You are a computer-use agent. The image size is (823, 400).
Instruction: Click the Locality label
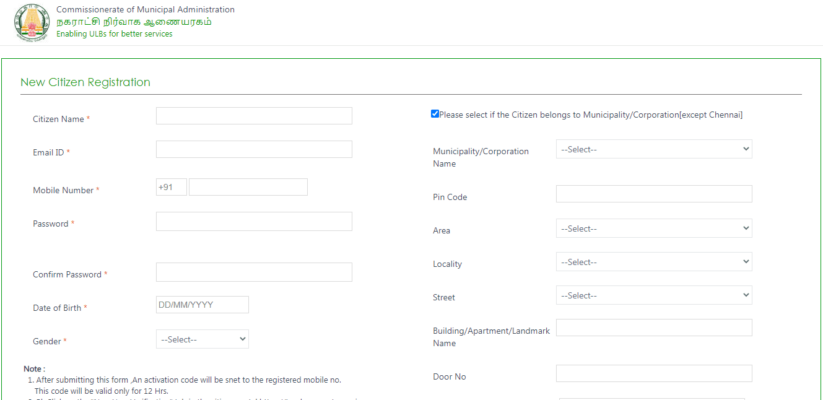447,264
